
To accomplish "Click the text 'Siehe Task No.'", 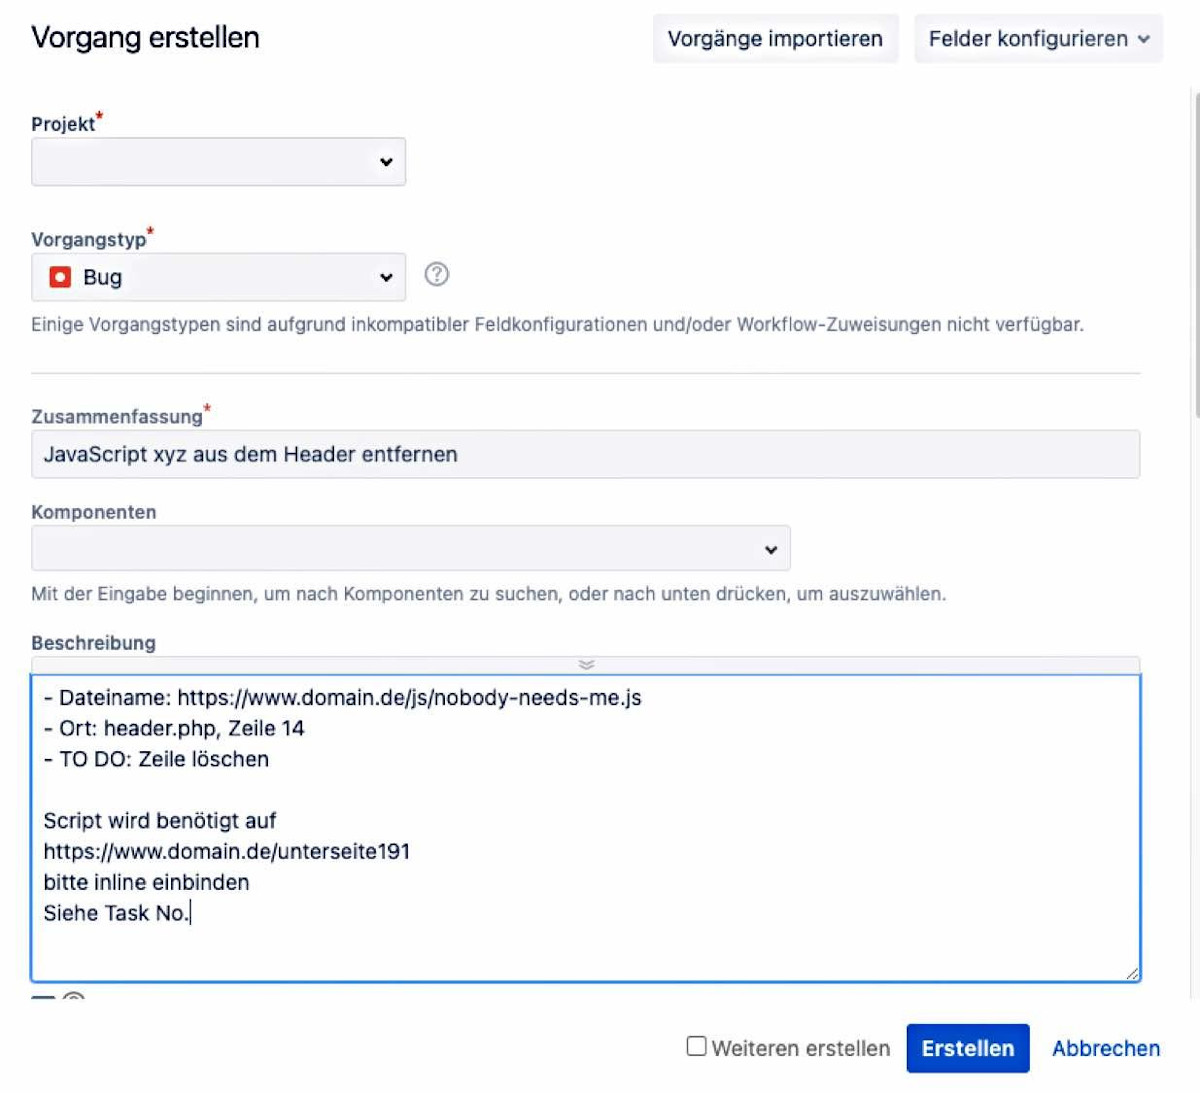I will [x=116, y=913].
